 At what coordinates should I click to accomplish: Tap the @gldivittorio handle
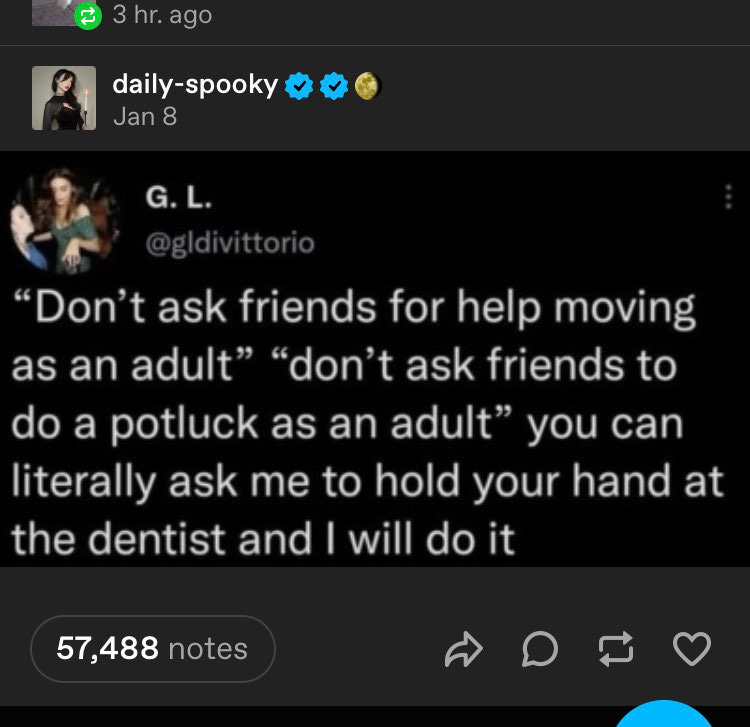tap(230, 243)
